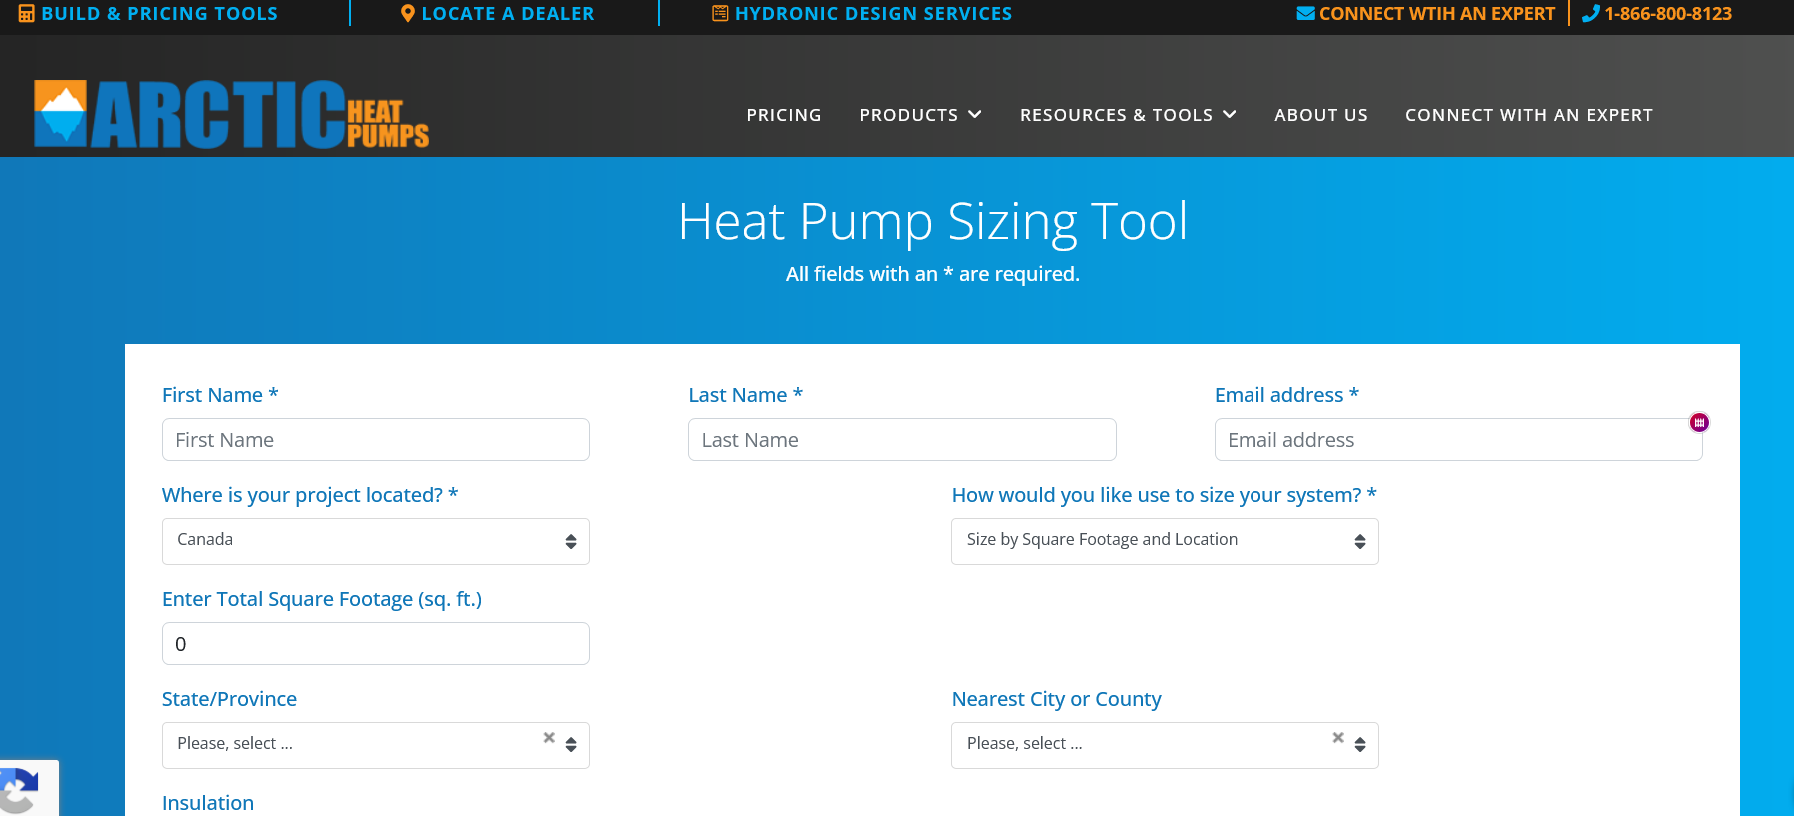The image size is (1795, 816).
Task: Click the 'State/Province' label
Action: pos(229,699)
